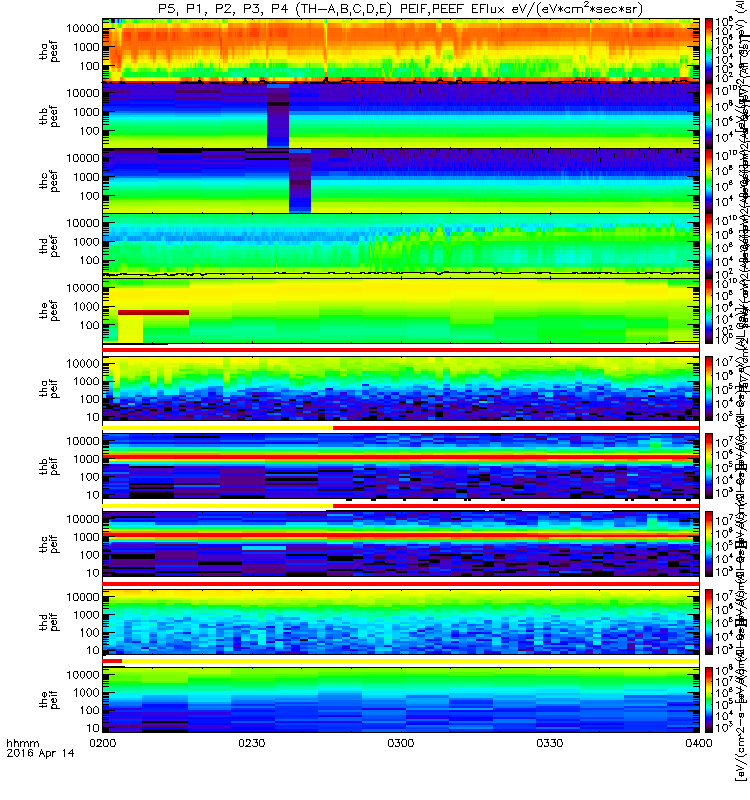Screen dimensions: 750x800
Task: Click the thc peef color scale bar
Action: (x=709, y=181)
